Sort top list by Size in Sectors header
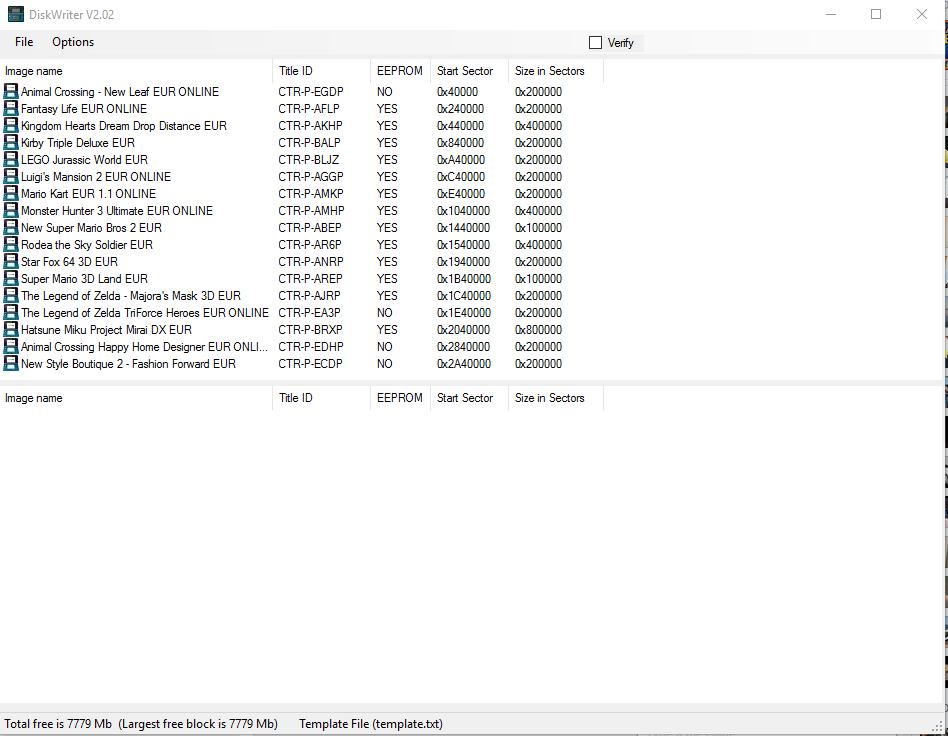 tap(556, 71)
